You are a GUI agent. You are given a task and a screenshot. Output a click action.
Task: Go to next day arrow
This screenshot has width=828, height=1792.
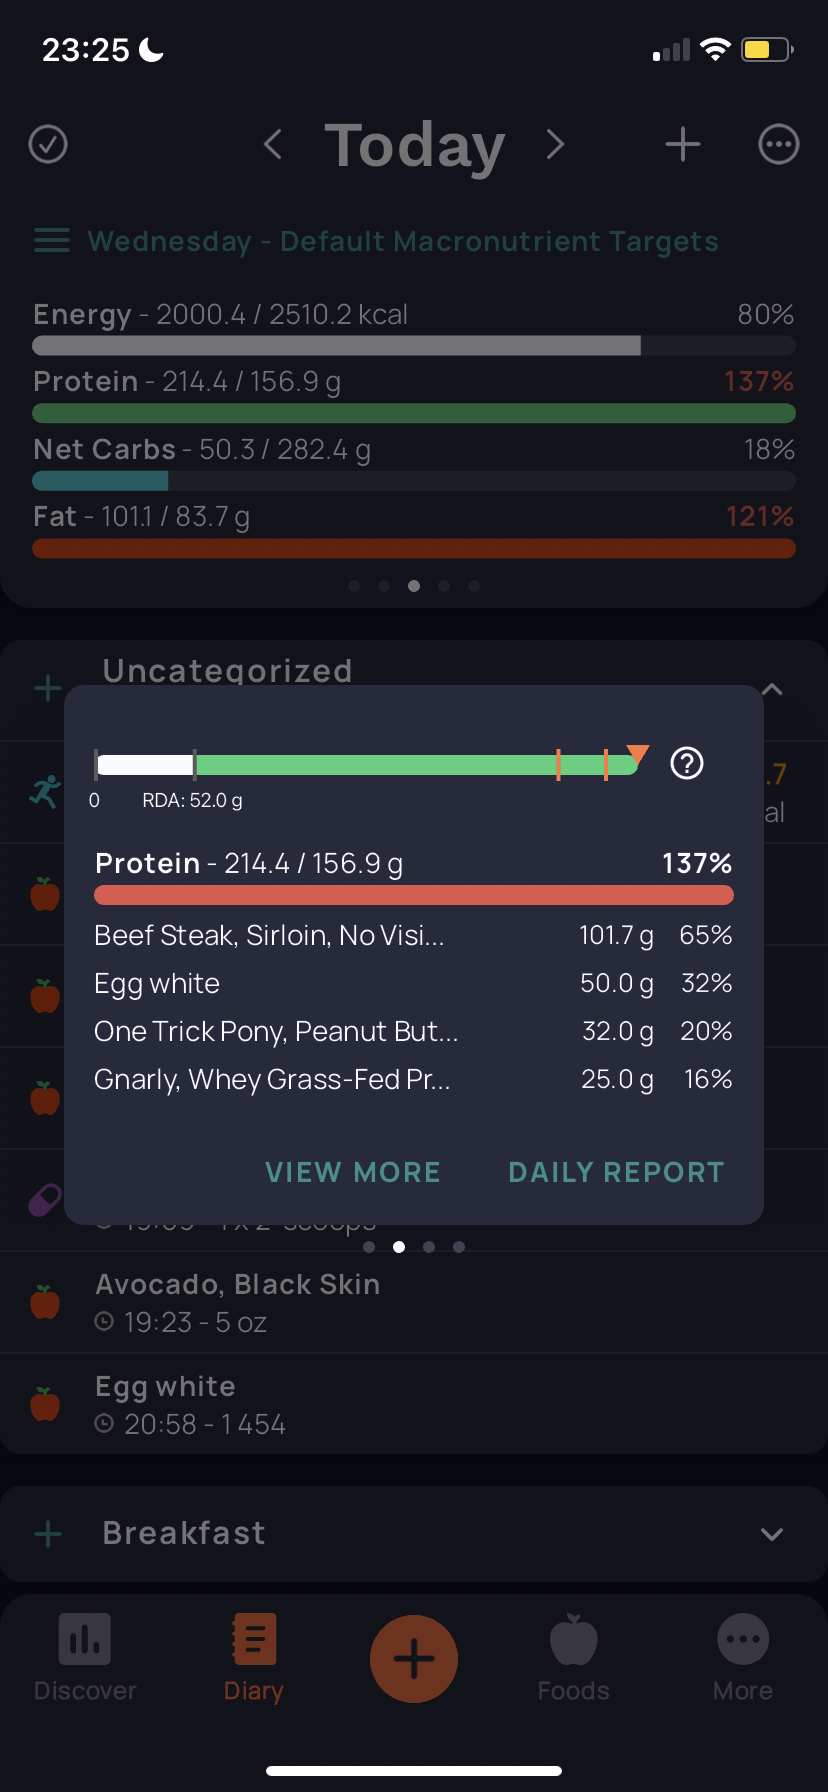click(555, 144)
